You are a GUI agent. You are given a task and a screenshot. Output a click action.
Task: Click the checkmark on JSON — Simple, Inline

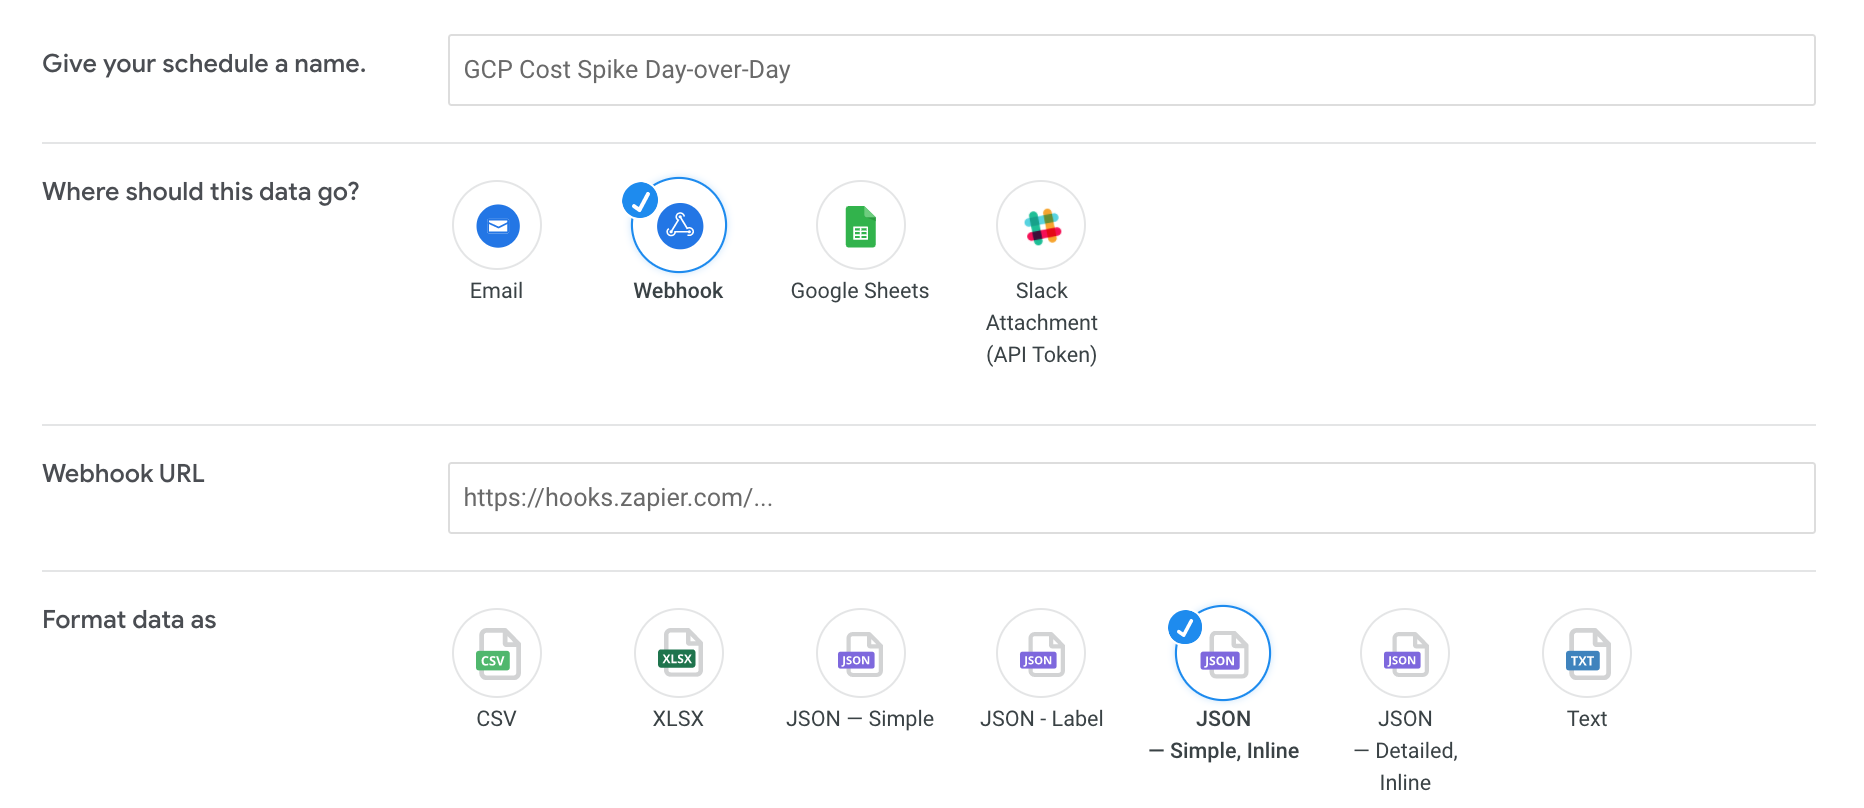pos(1185,627)
